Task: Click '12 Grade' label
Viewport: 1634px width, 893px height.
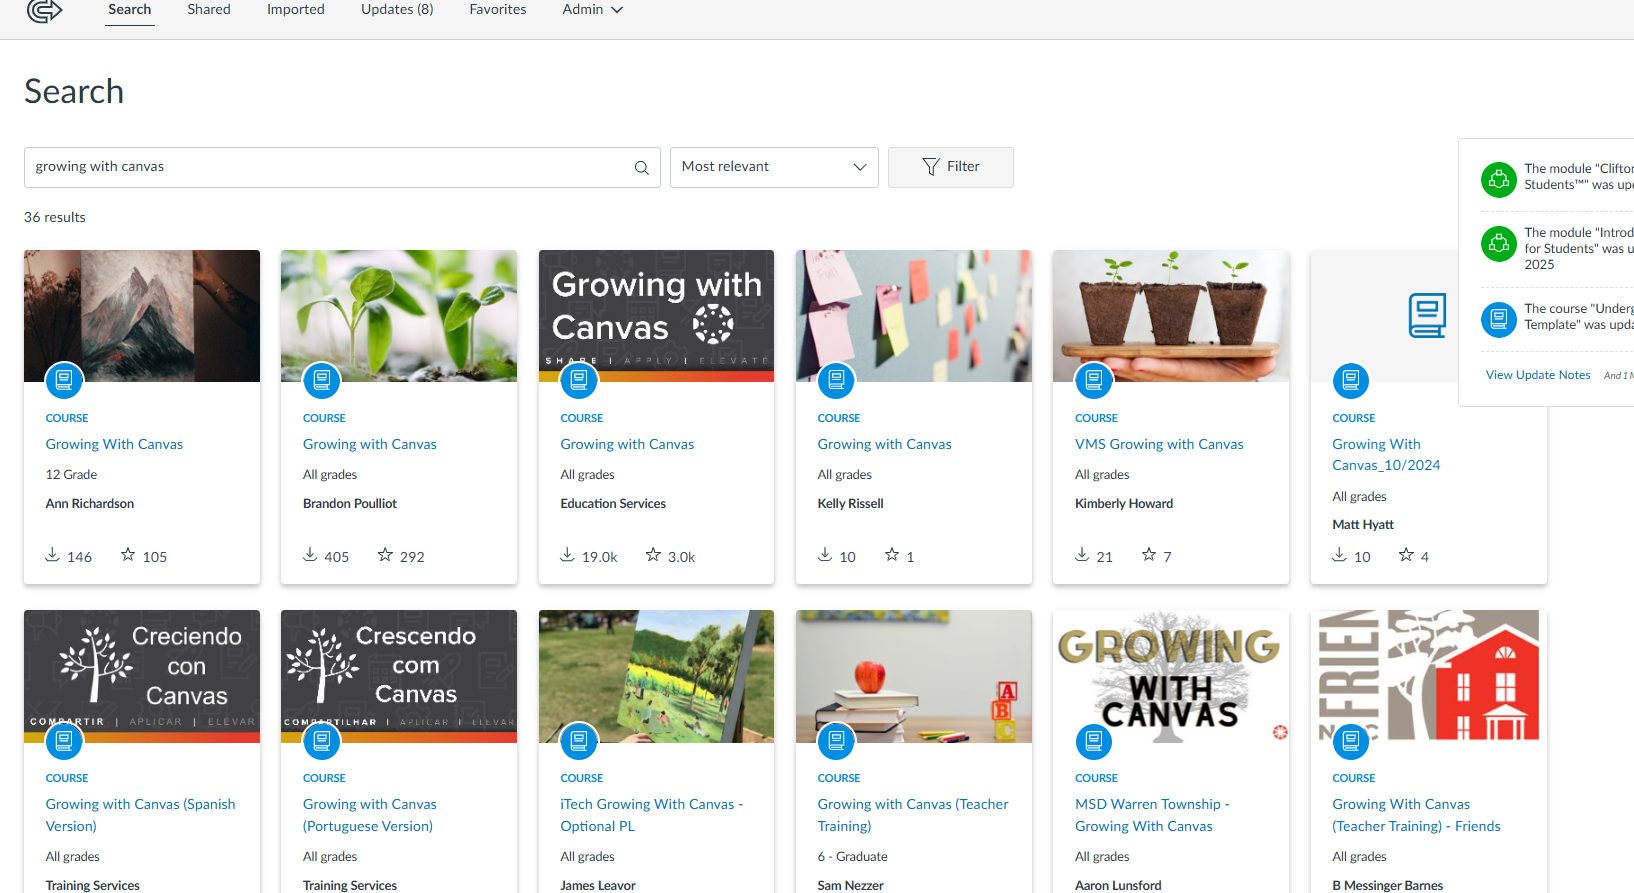Action: 71,475
